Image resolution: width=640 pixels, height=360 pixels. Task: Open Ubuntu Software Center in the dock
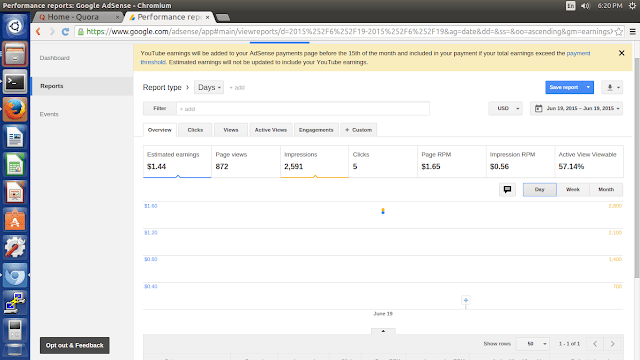click(15, 220)
